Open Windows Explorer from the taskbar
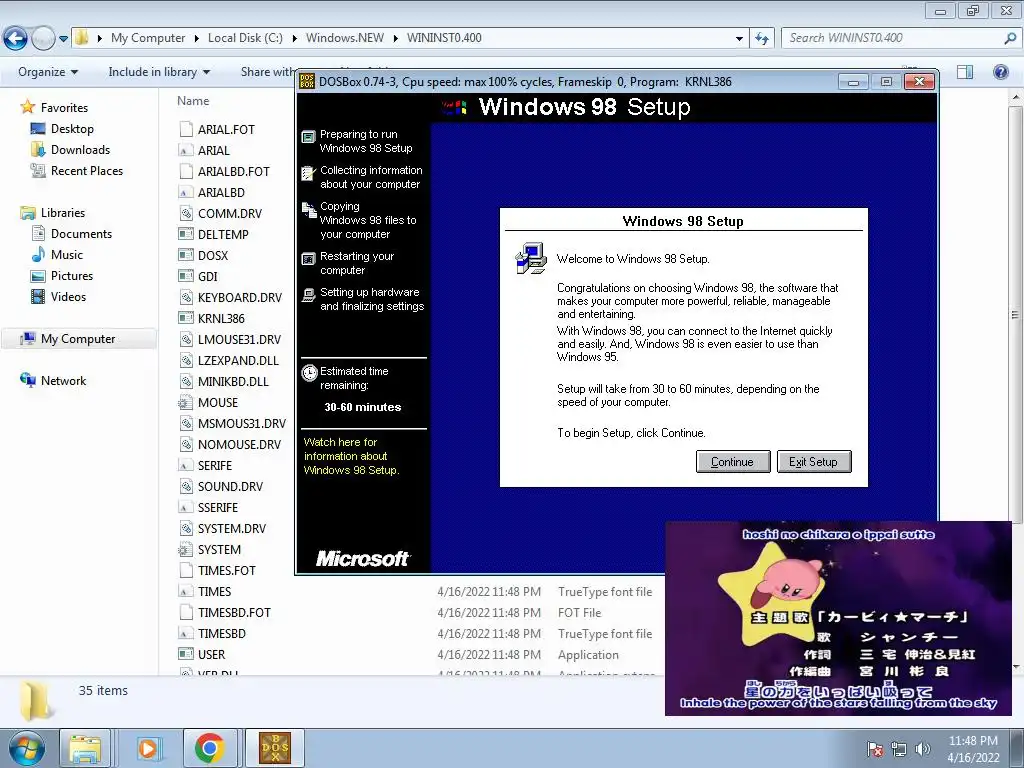The height and width of the screenshot is (768, 1024). 85,748
